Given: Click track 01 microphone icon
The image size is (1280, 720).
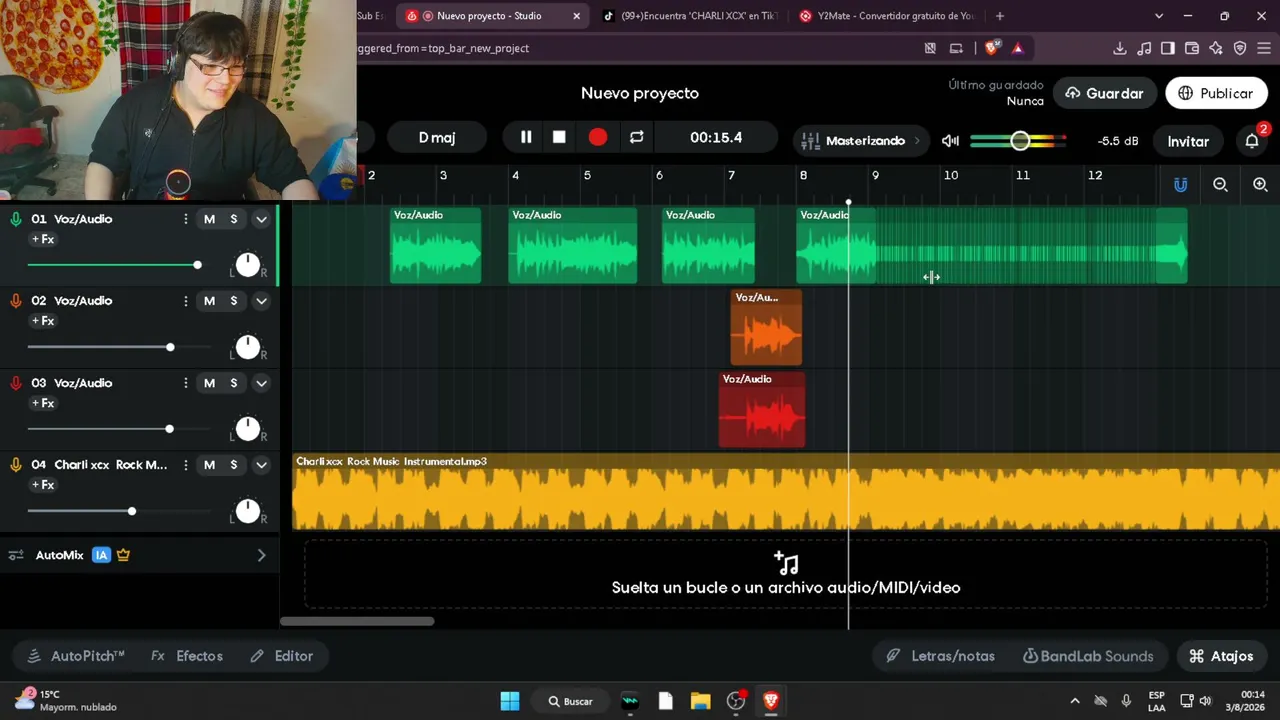Looking at the screenshot, I should point(15,219).
